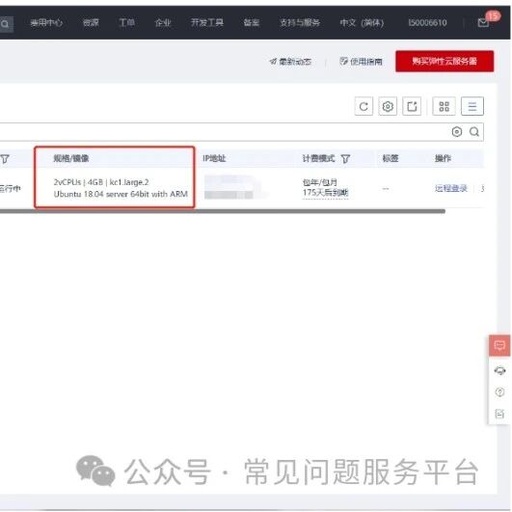
Task: Click the headset customer service icon
Action: click(500, 370)
